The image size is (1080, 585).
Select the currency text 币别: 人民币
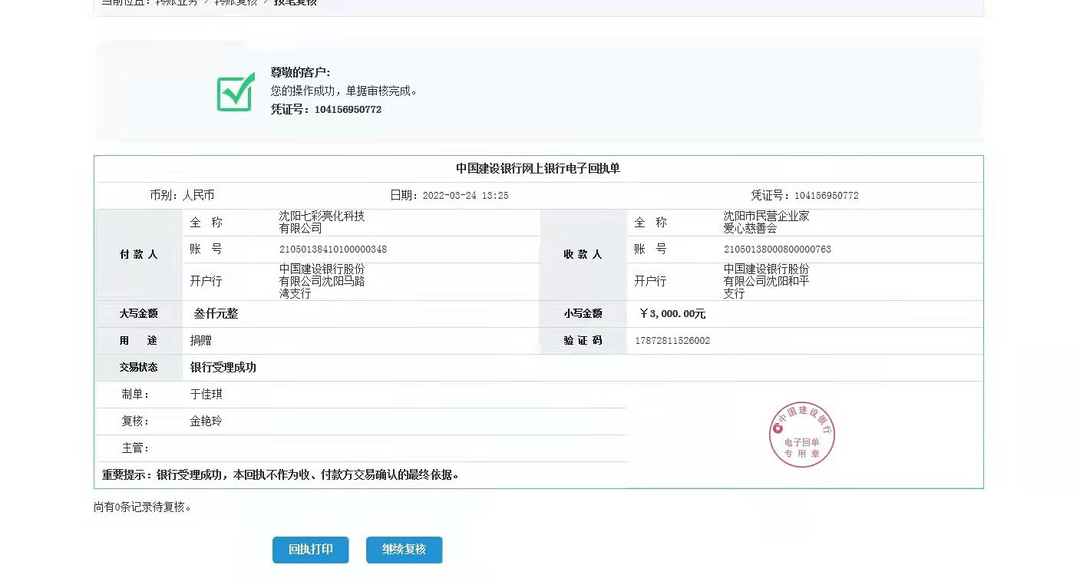(x=182, y=195)
